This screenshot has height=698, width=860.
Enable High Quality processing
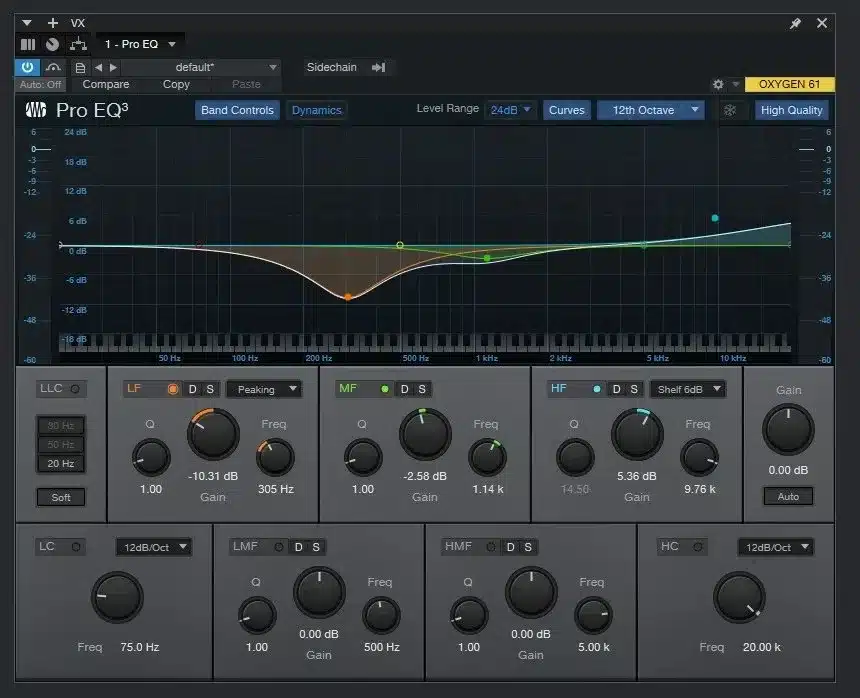click(792, 110)
